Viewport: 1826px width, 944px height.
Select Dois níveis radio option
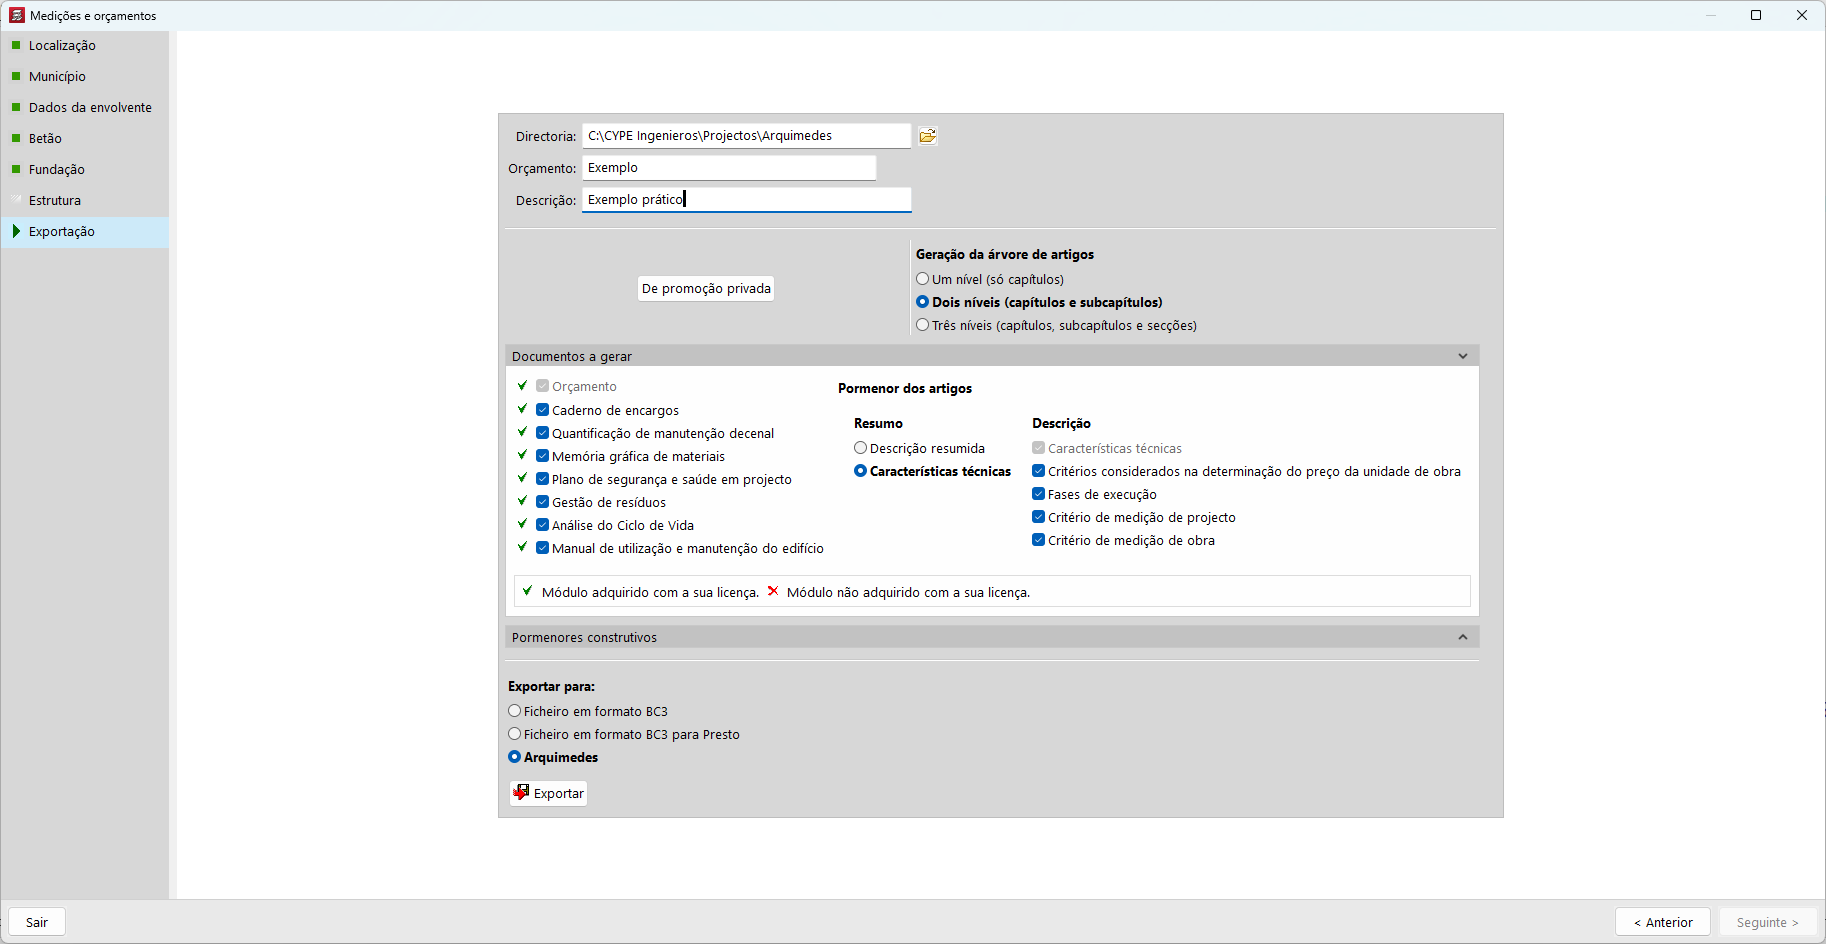(x=923, y=302)
